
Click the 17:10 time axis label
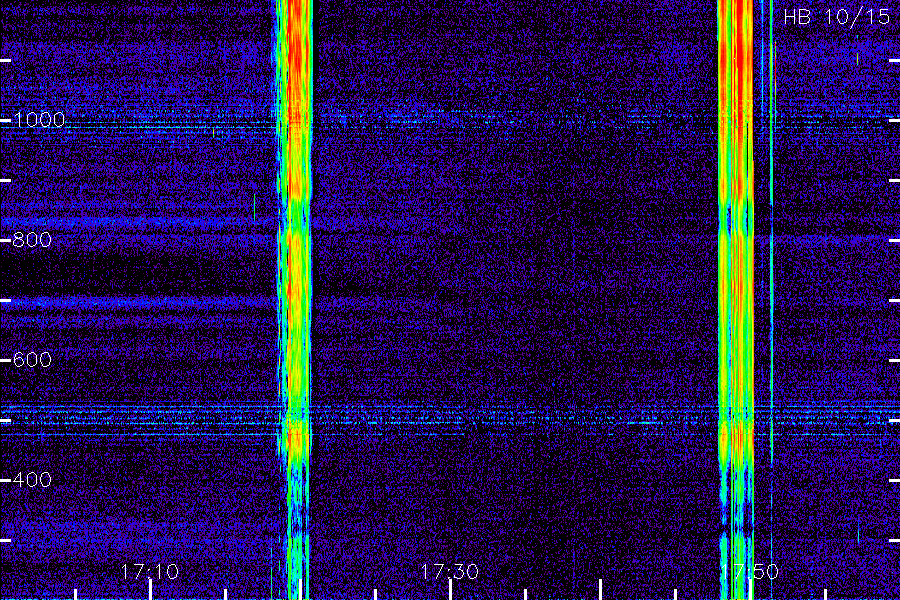tap(150, 571)
